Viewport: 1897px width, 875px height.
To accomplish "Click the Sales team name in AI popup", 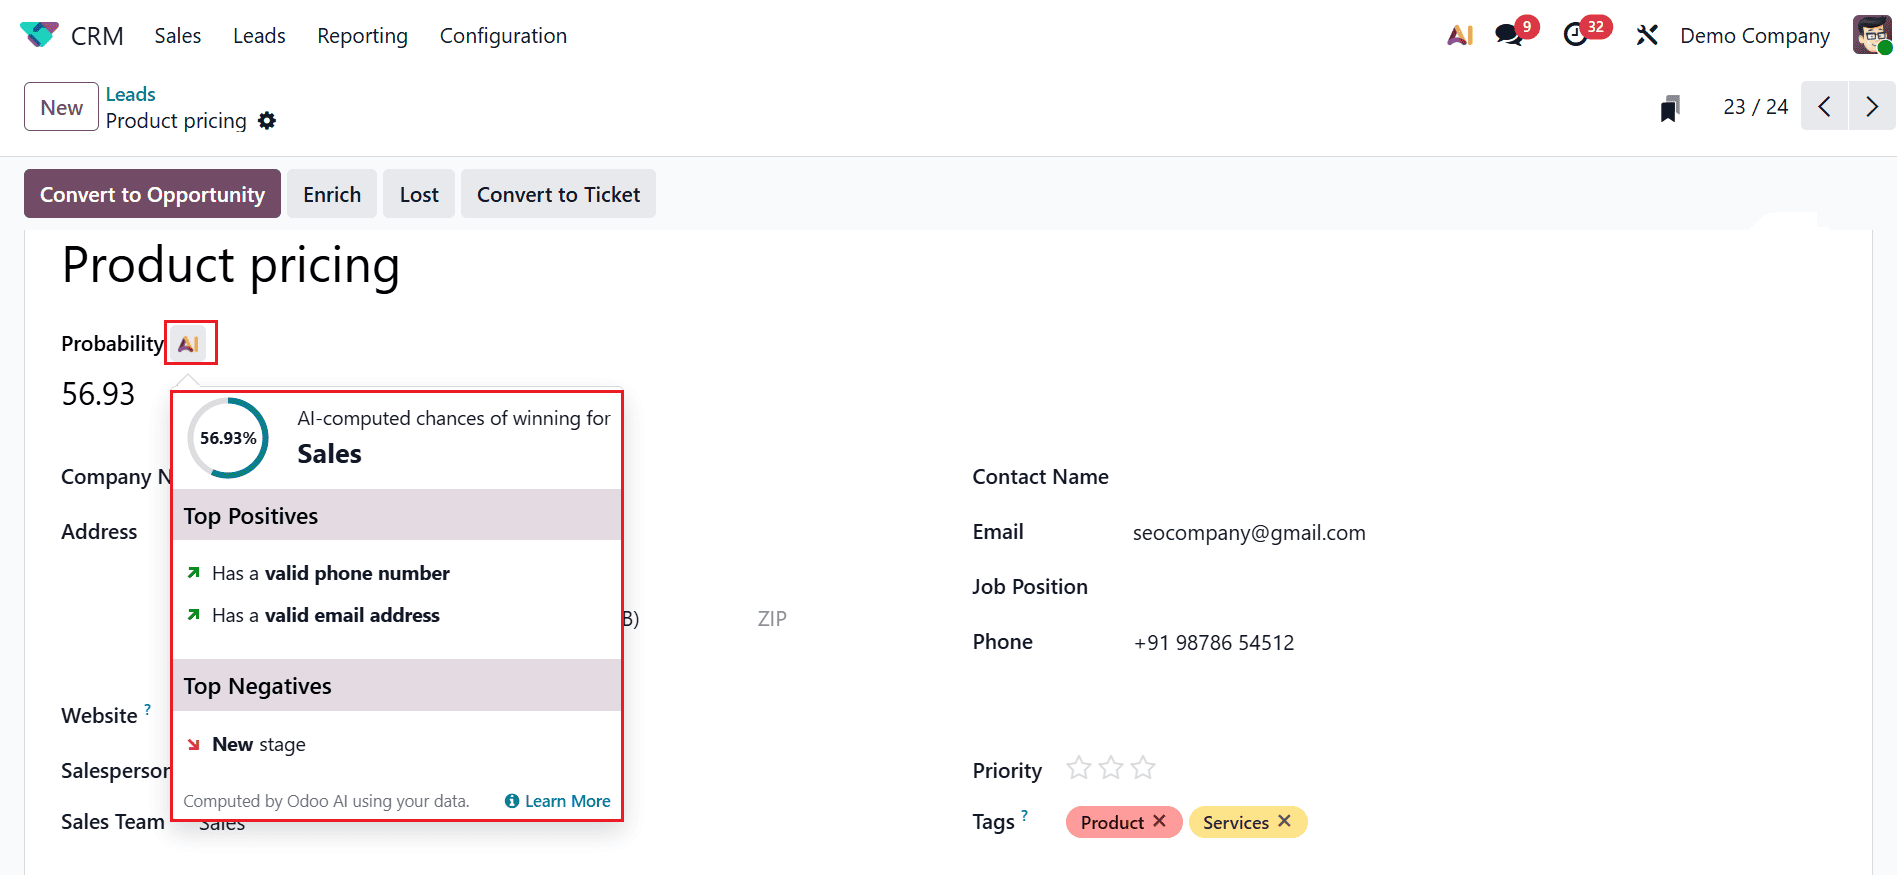I will point(329,454).
